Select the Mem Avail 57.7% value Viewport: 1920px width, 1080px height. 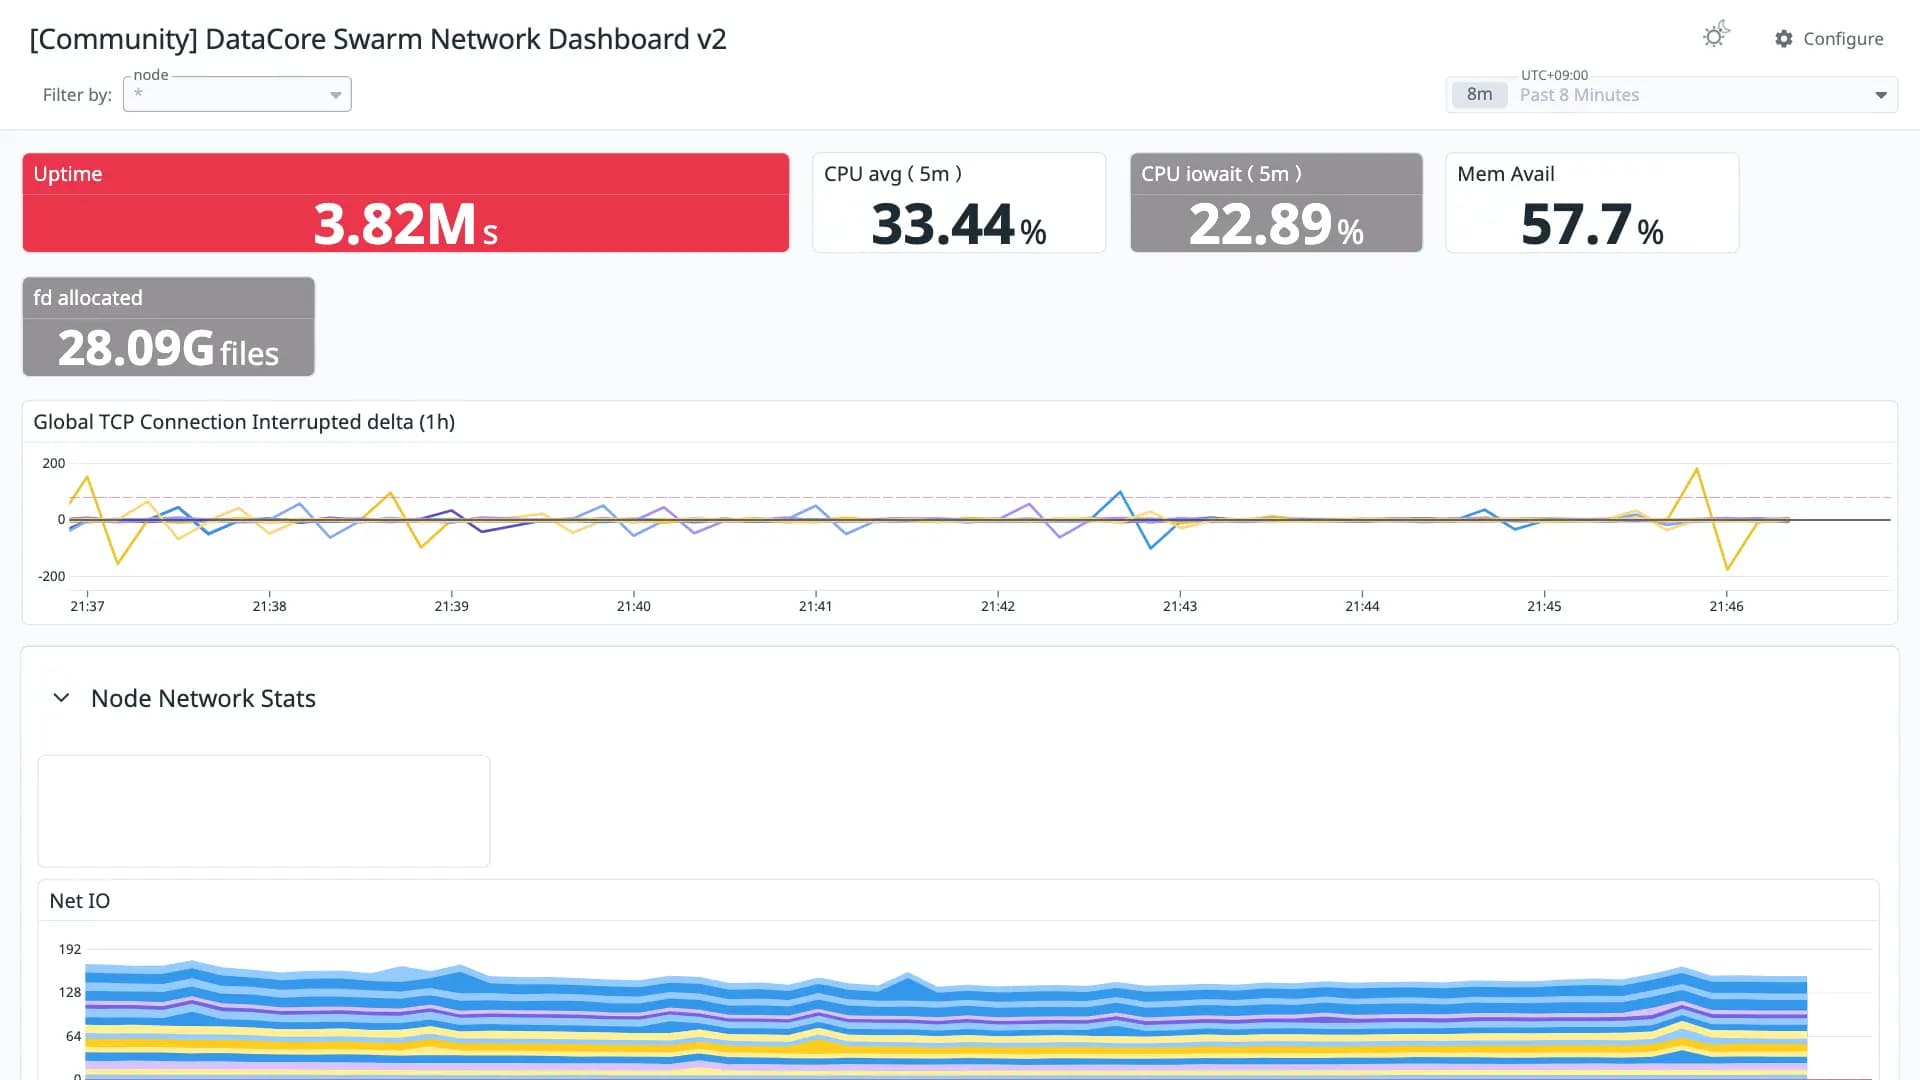point(1592,224)
